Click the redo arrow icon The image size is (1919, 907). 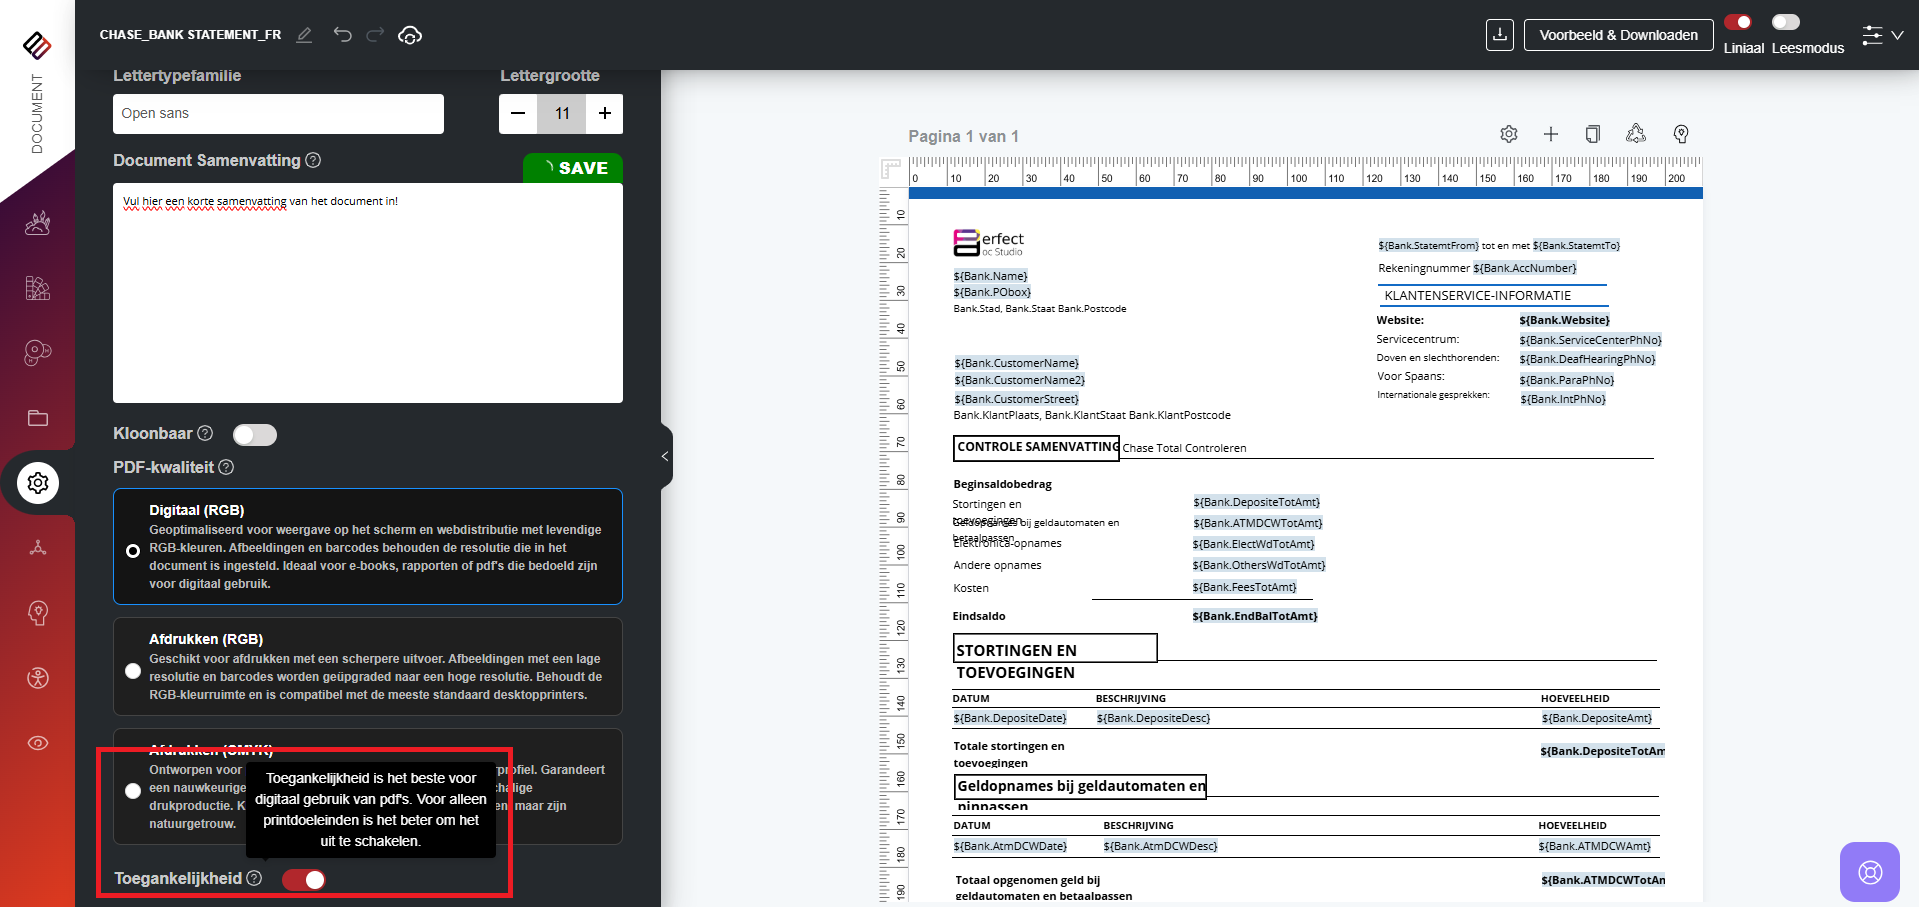(375, 35)
